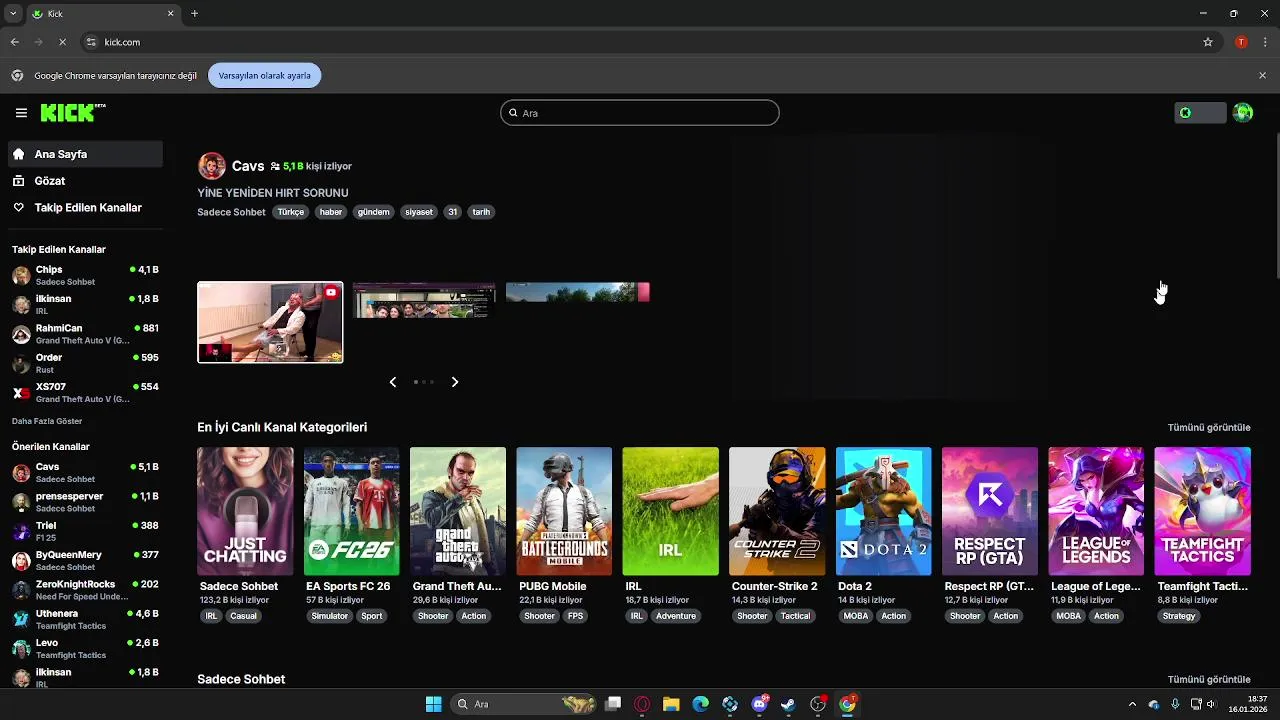Click the Gözat browse icon
The height and width of the screenshot is (720, 1280).
pos(19,181)
